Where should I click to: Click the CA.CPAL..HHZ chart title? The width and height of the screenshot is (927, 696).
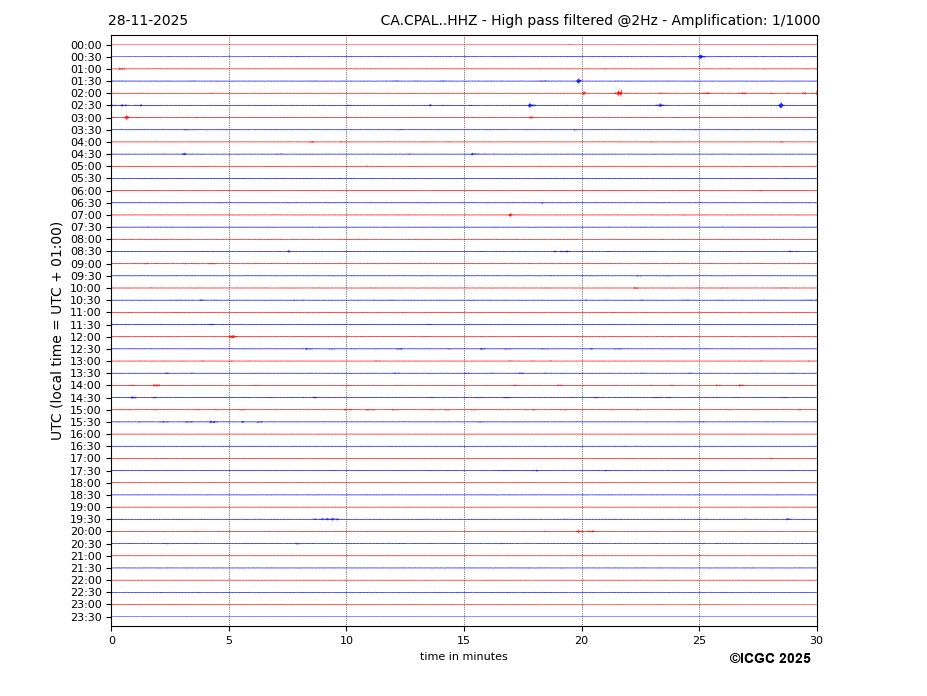pyautogui.click(x=599, y=21)
